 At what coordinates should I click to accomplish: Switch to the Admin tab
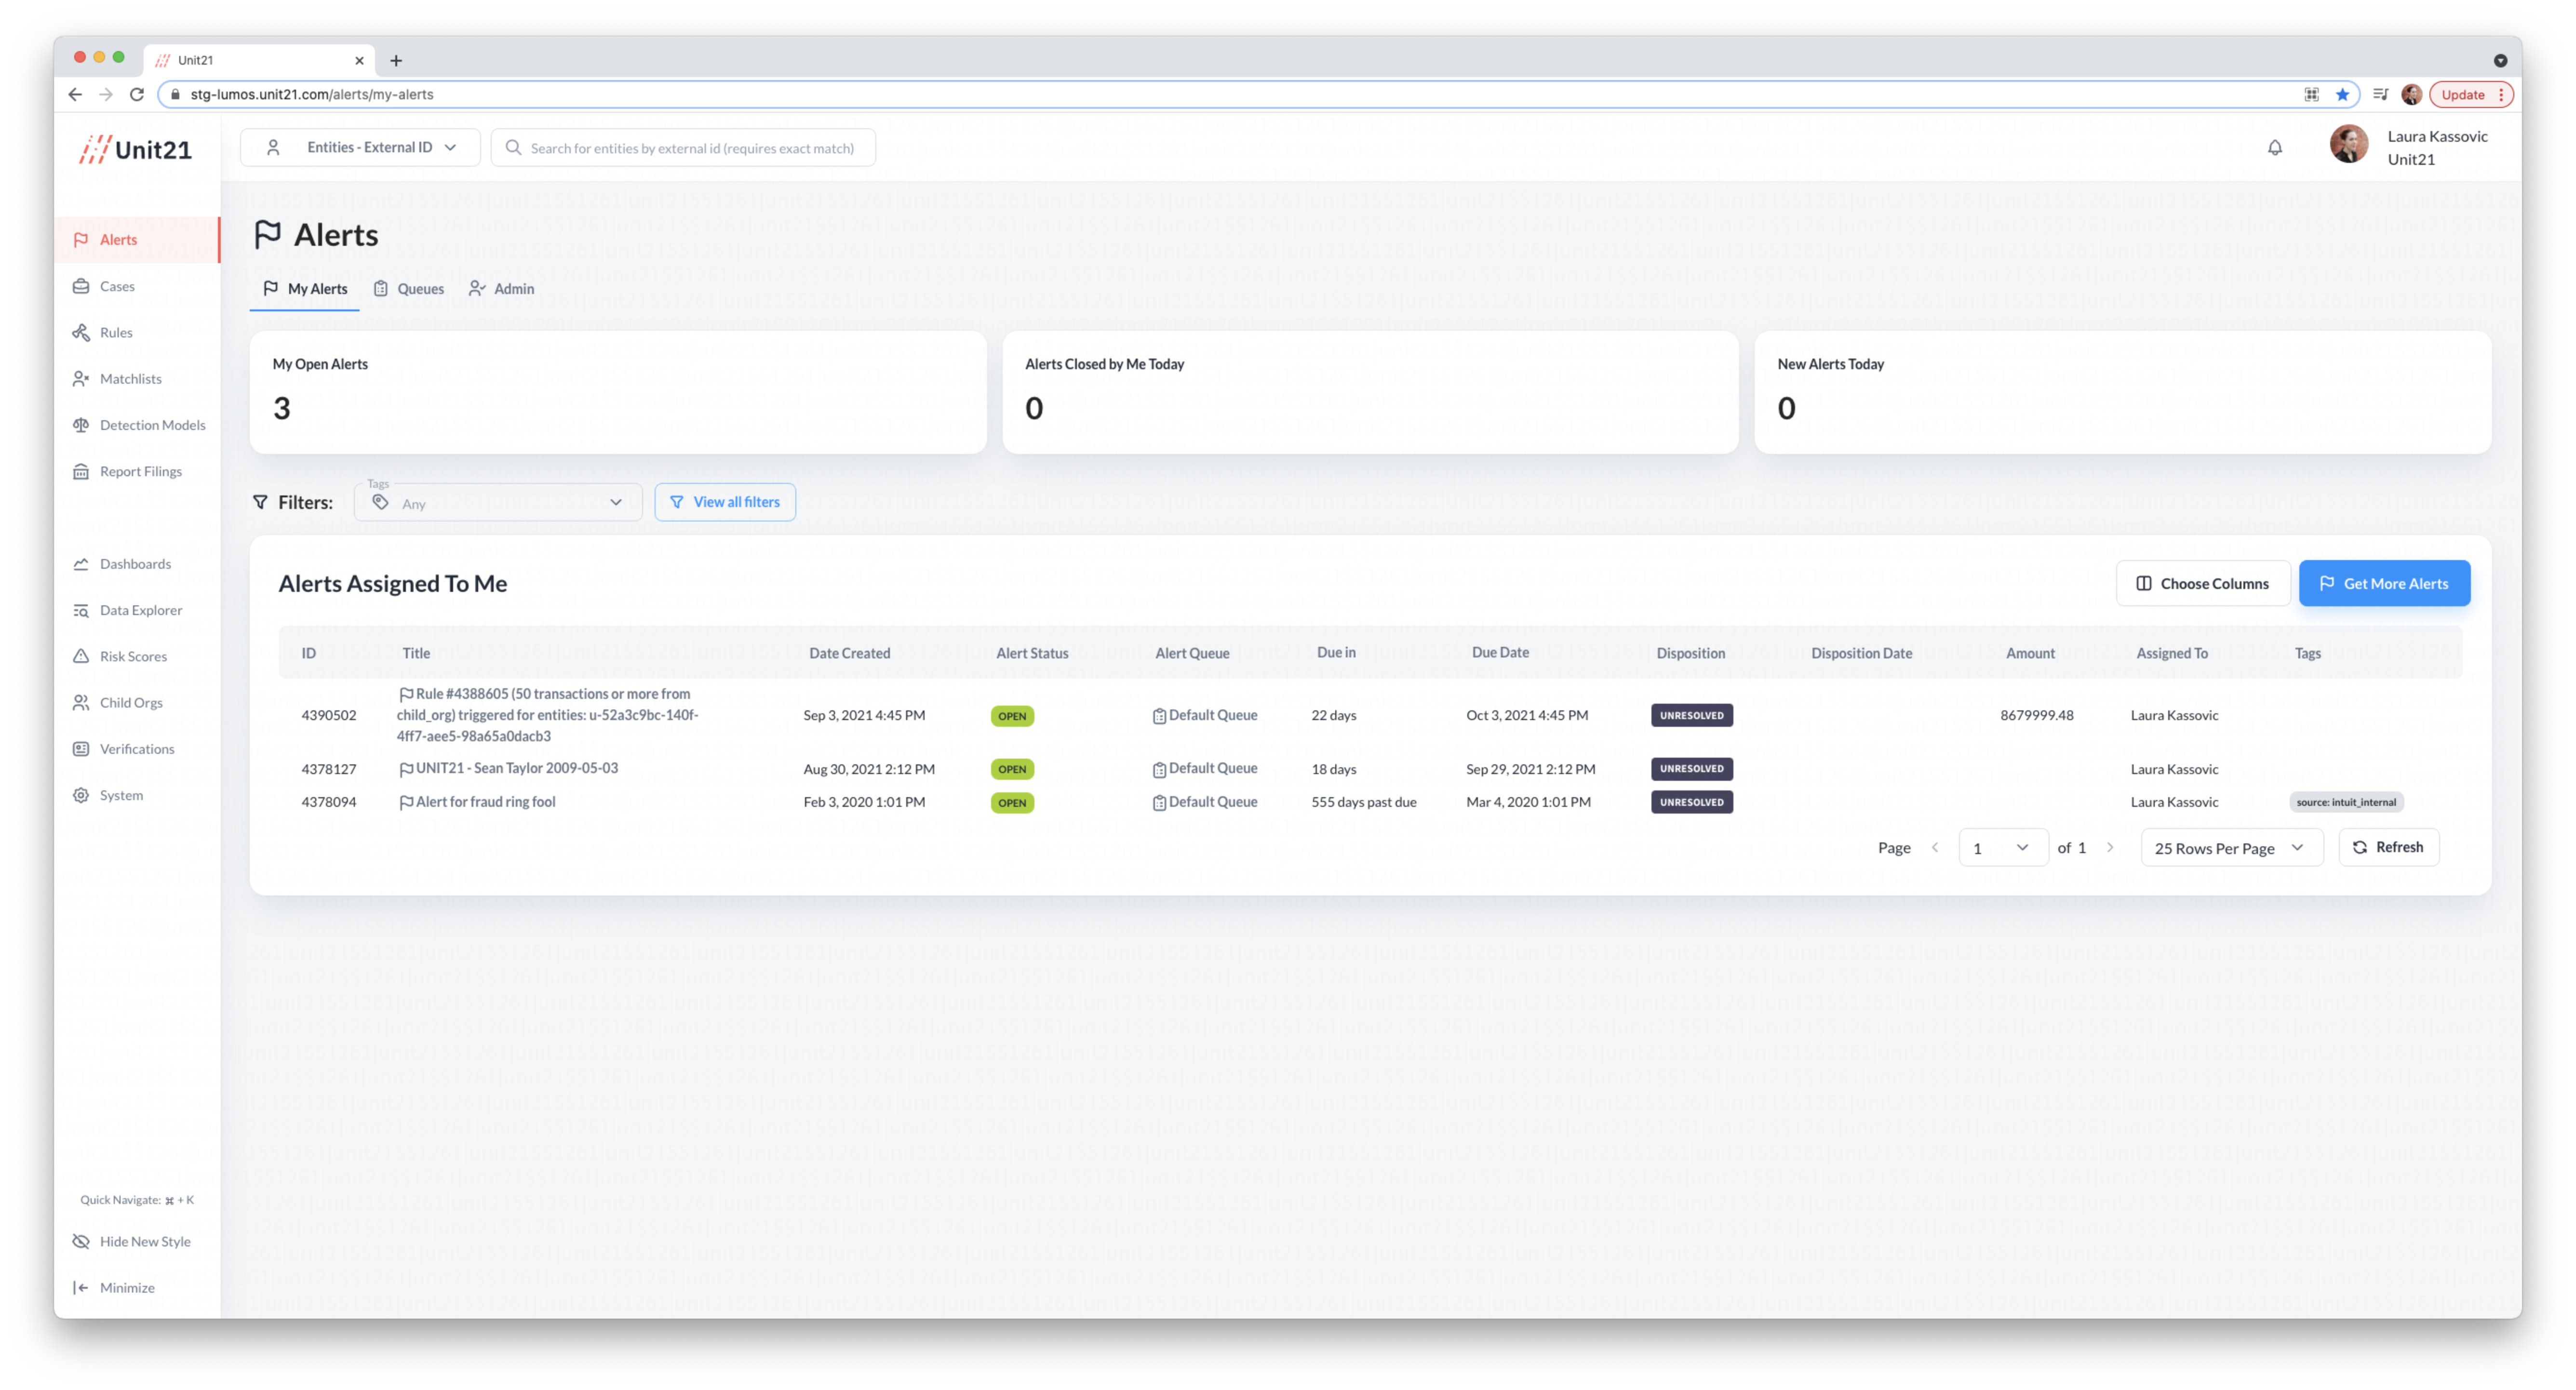tap(502, 289)
